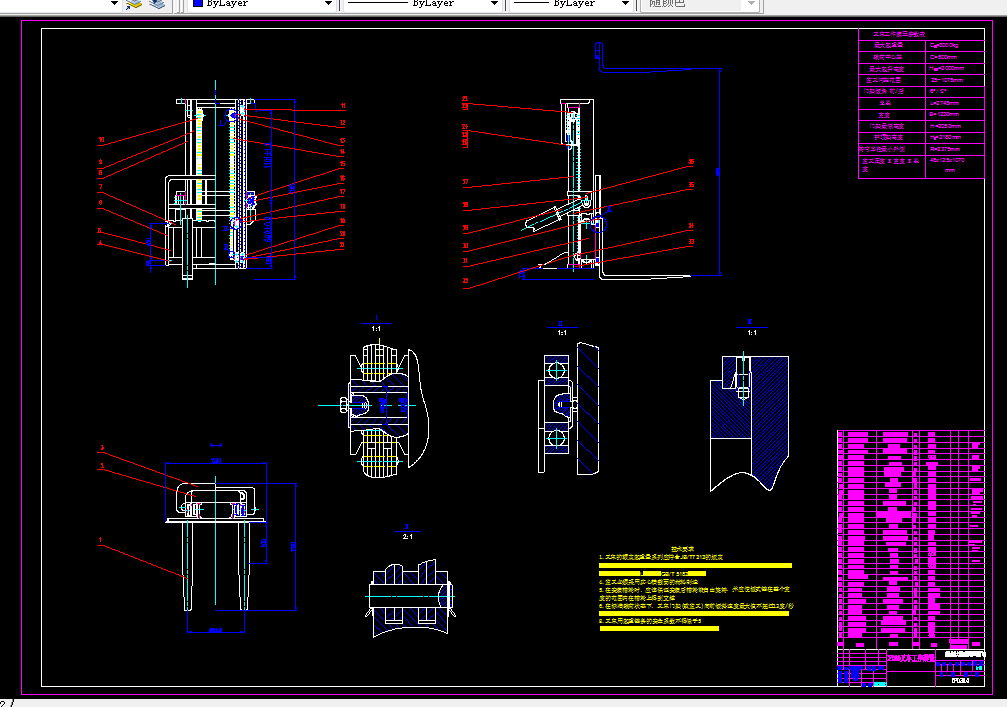Image resolution: width=1007 pixels, height=707 pixels.
Task: Expand the ByLayer color control dropdown
Action: [x=328, y=4]
